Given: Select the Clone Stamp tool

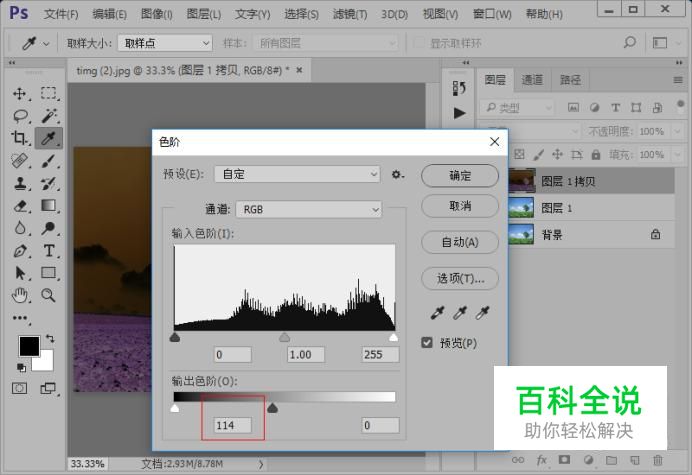Looking at the screenshot, I should 19,183.
